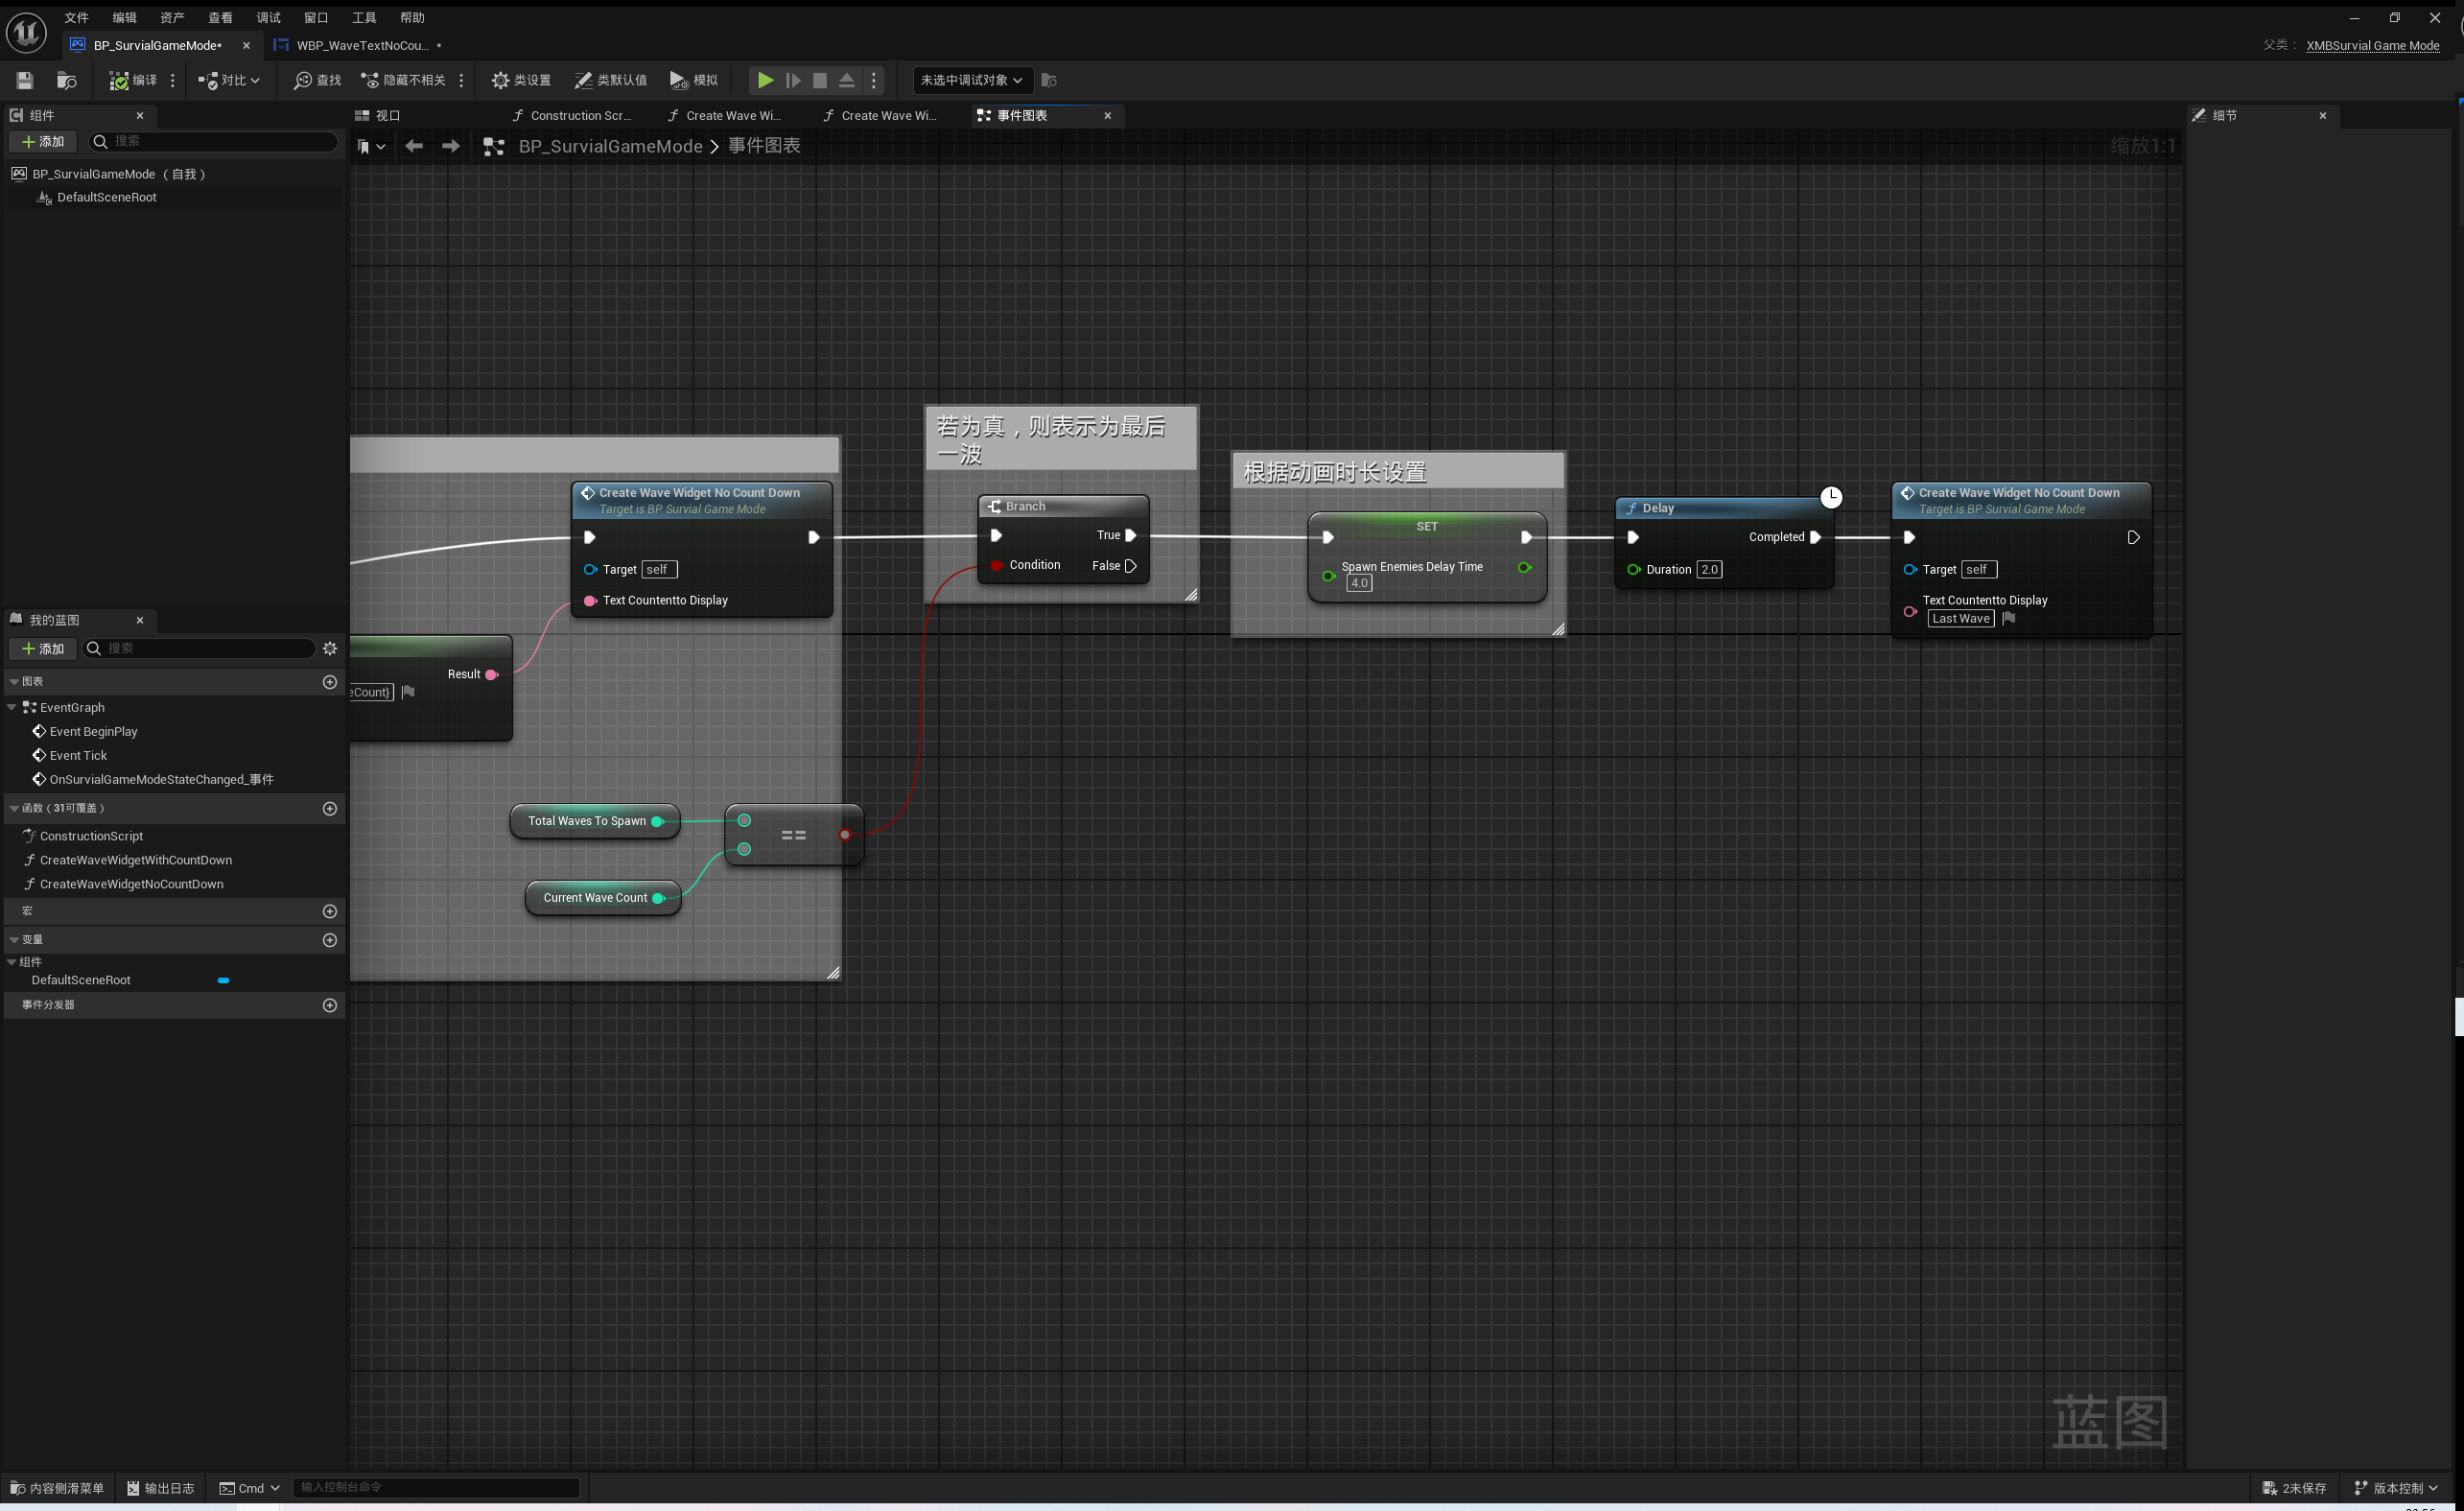
Task: Click the 我的蓝图 search field
Action: coord(199,648)
